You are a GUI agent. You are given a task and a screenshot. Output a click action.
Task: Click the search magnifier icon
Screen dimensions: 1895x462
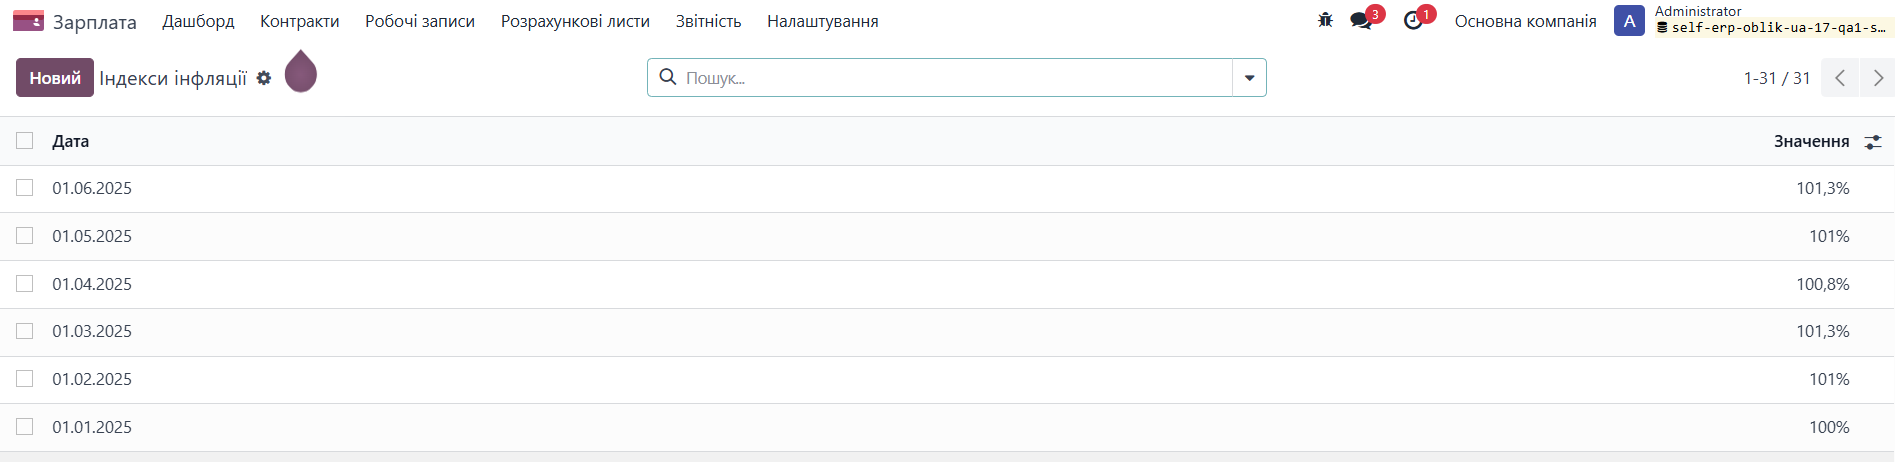[x=668, y=77]
